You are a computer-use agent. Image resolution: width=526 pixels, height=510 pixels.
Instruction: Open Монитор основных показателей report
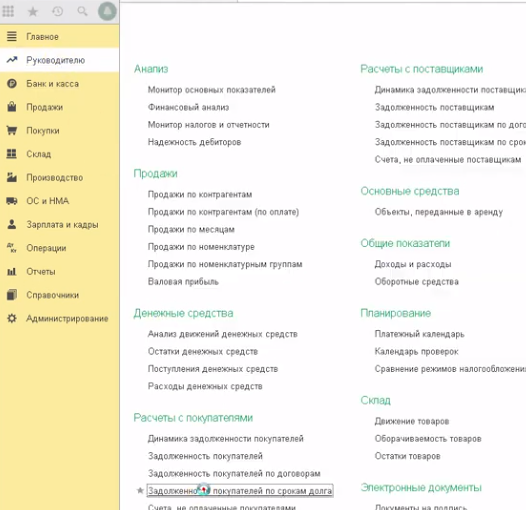coord(212,90)
